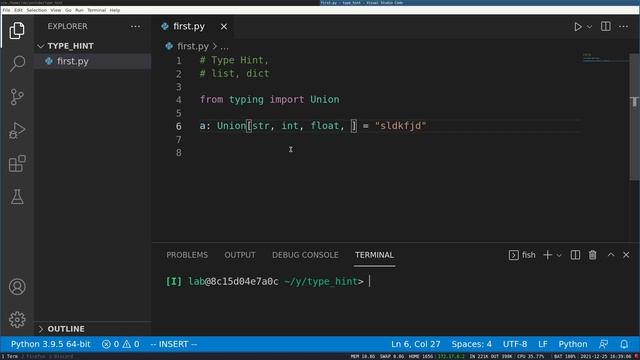Collapse the TYPE_HINT folder
The image size is (640, 360).
(x=93, y=46)
